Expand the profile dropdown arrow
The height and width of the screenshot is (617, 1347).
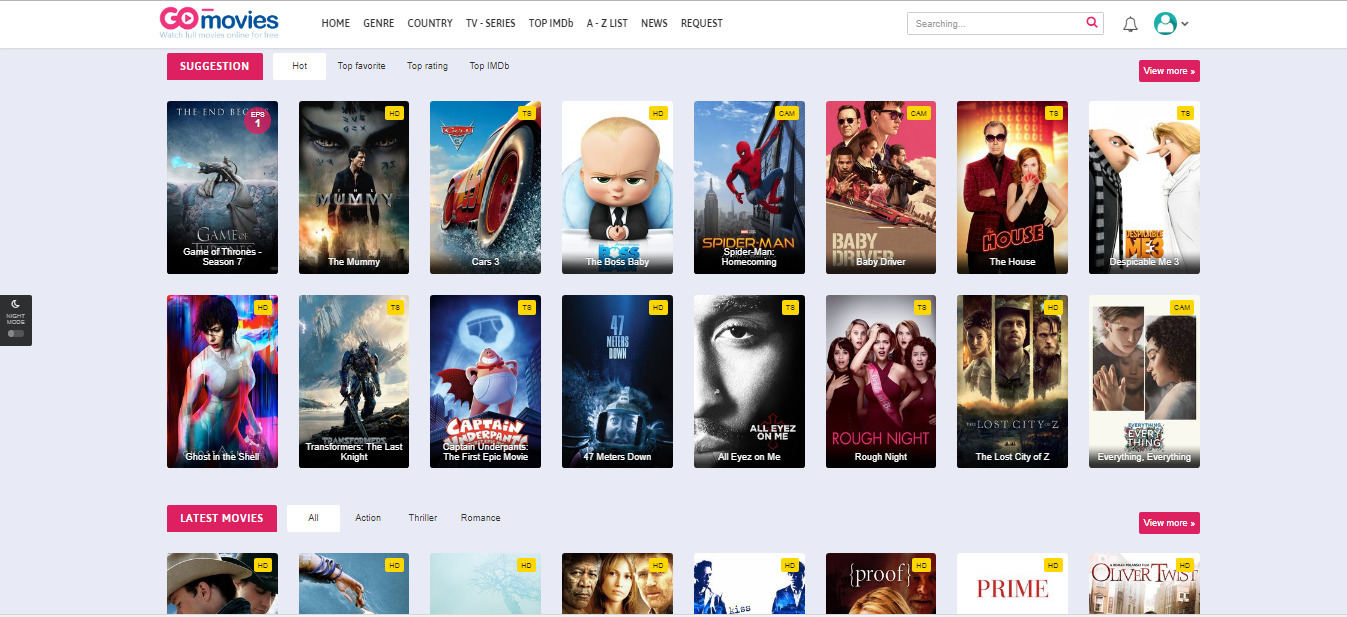click(1185, 24)
